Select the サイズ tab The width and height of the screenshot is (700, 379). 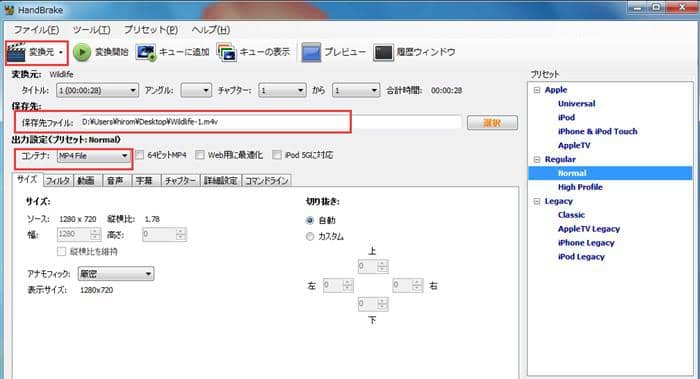pos(28,179)
